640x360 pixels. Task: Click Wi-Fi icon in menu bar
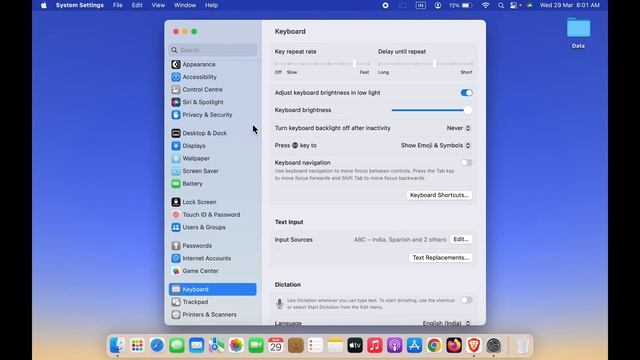pyautogui.click(x=485, y=5)
